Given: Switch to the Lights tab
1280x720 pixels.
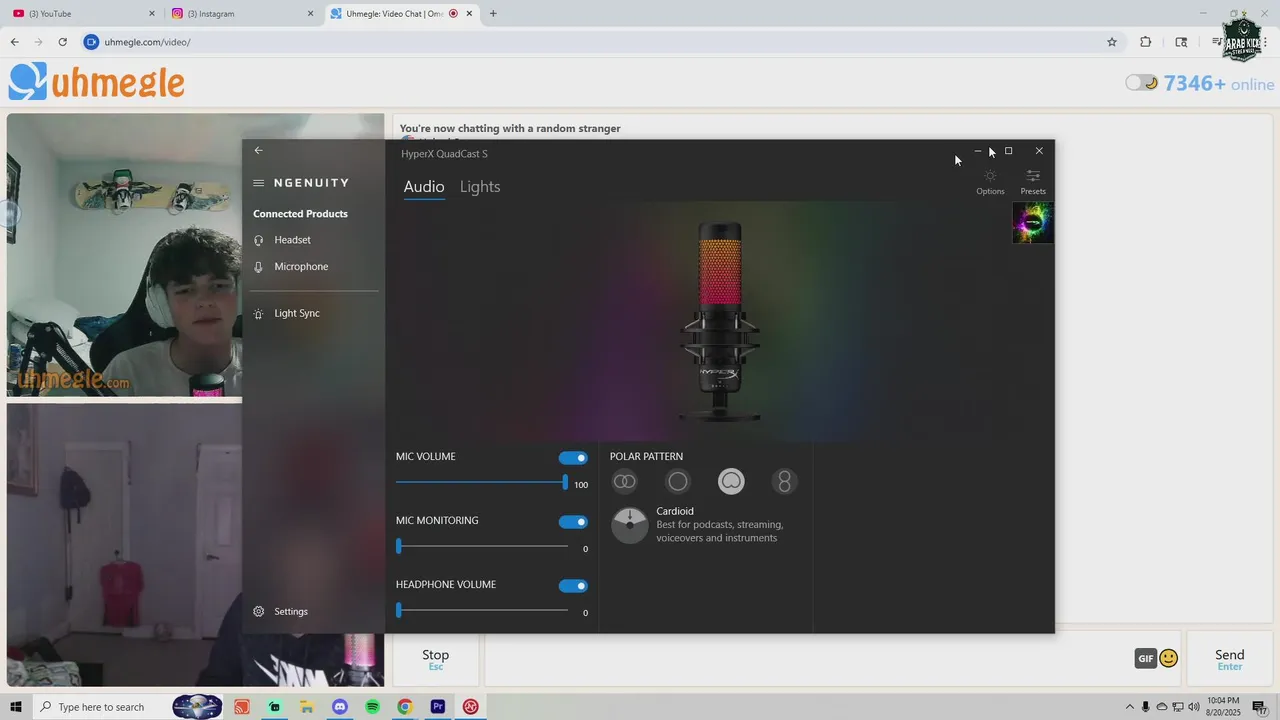Looking at the screenshot, I should point(480,187).
